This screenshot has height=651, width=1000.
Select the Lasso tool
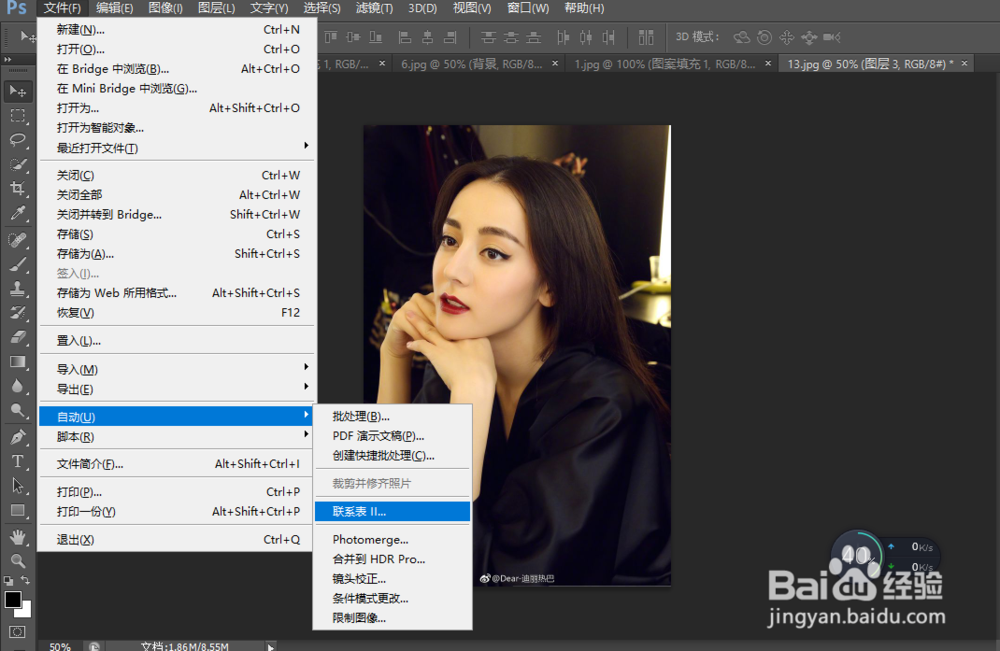tap(18, 140)
